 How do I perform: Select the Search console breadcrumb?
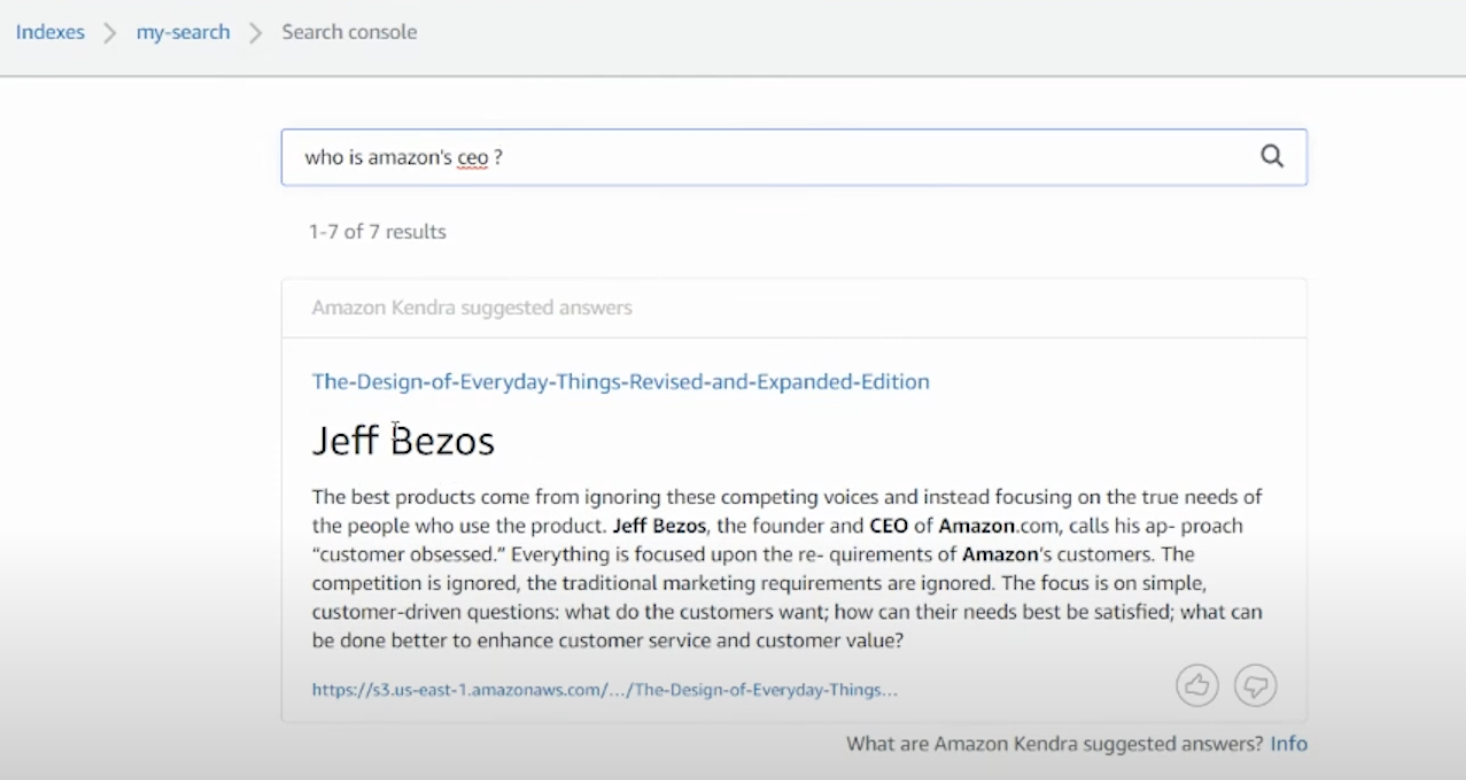pyautogui.click(x=349, y=32)
